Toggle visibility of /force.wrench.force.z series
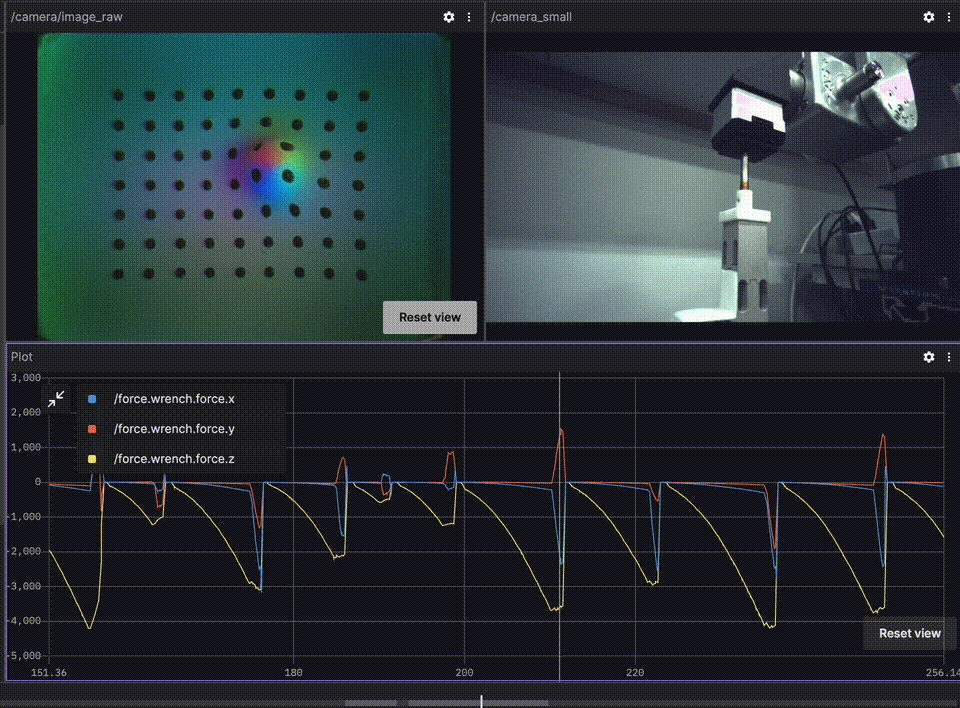Viewport: 960px width, 708px height. point(174,459)
